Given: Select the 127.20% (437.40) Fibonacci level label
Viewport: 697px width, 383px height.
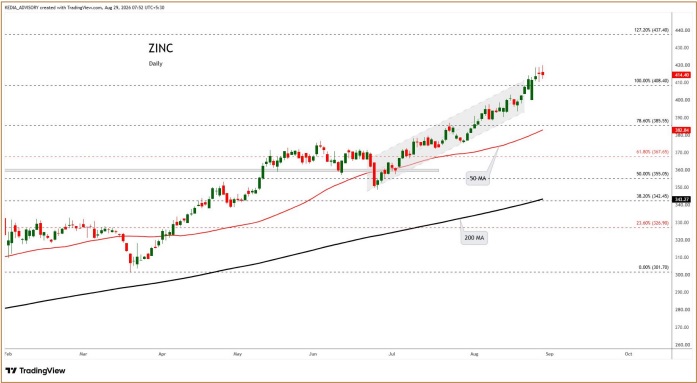Looking at the screenshot, I should click(x=651, y=30).
